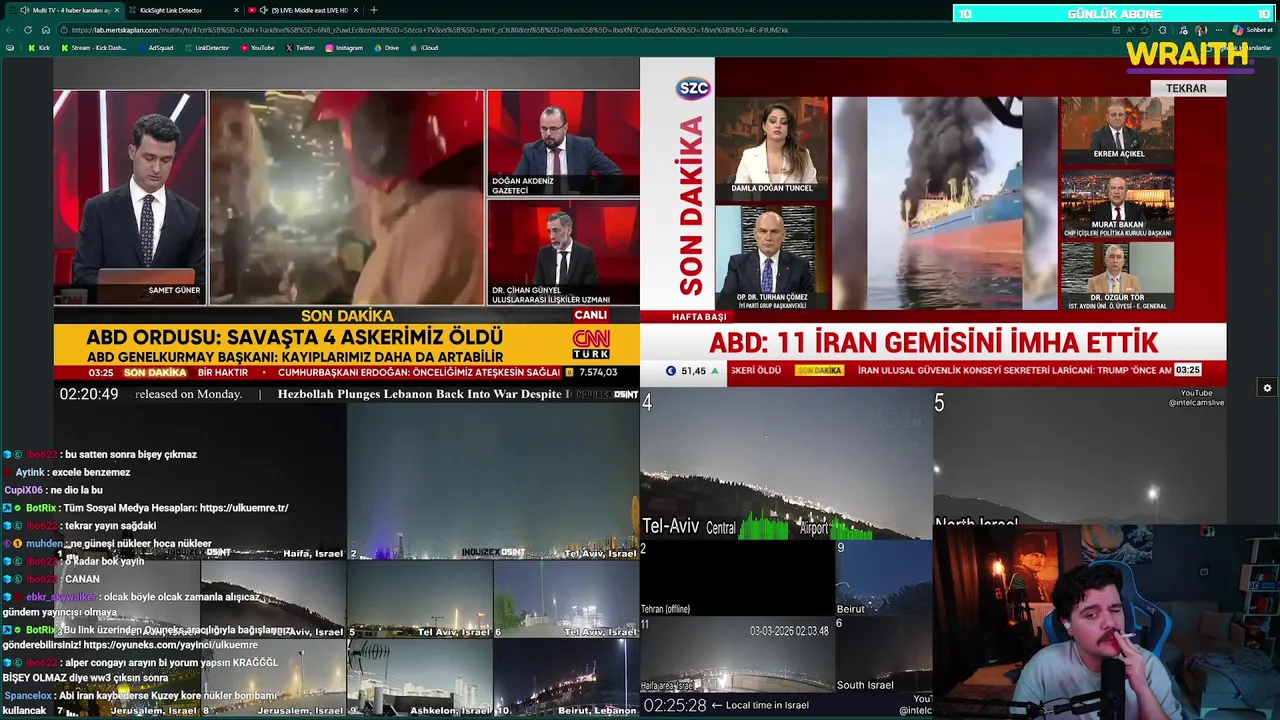Close the LIVE: Middle east tab
Screen dimensions: 1280x720
pyautogui.click(x=356, y=10)
